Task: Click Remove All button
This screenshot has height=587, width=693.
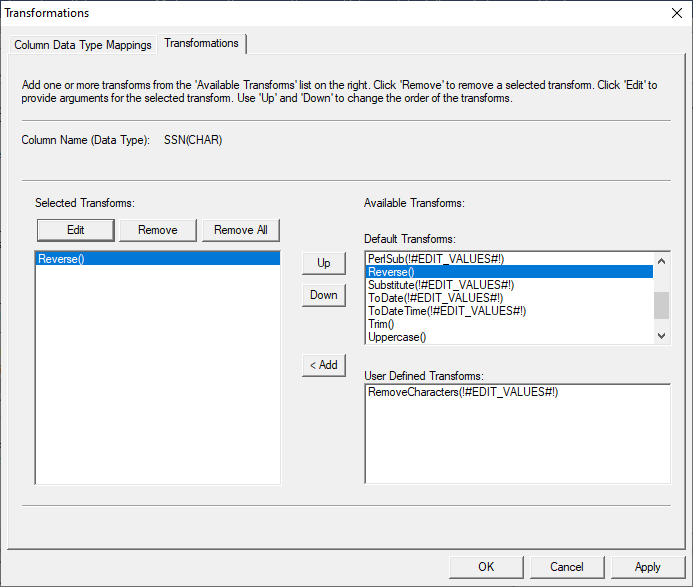Action: pos(241,230)
